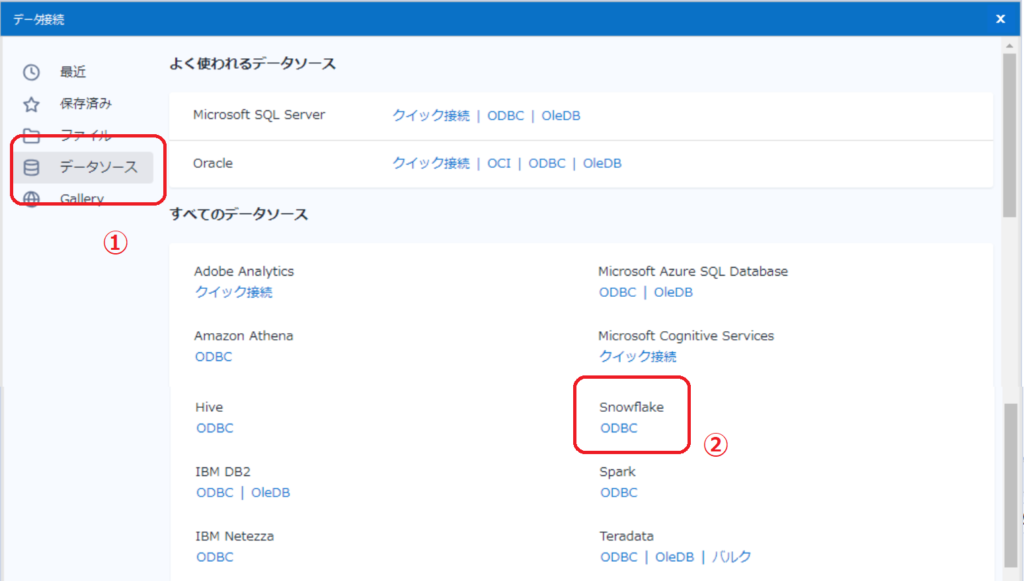Image resolution: width=1024 pixels, height=581 pixels.
Task: Click ODBC under IBM Netezza
Action: pos(215,557)
